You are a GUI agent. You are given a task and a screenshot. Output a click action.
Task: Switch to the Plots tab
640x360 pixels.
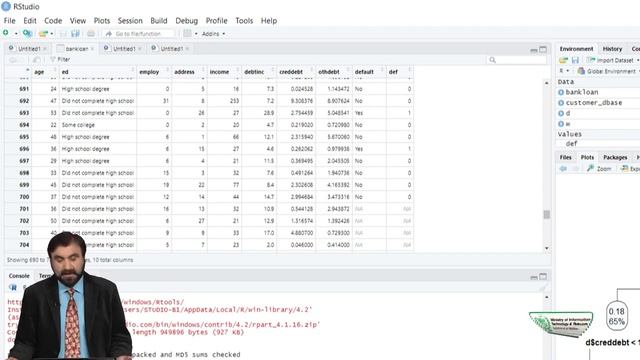(587, 157)
